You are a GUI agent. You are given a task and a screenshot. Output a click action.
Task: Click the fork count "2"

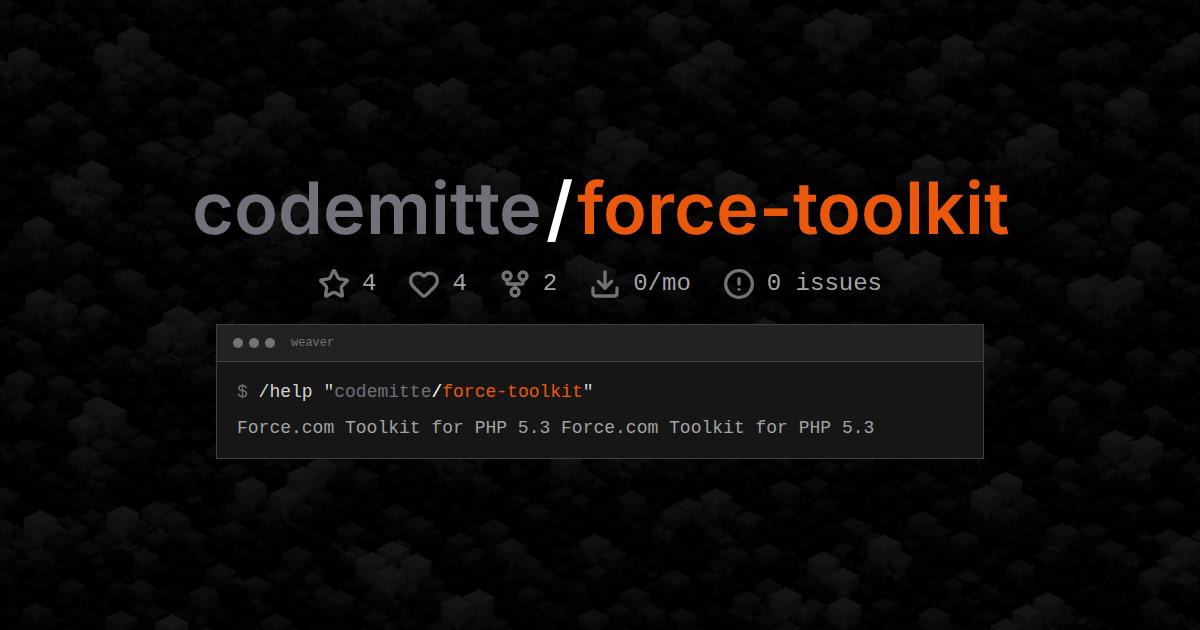(549, 283)
